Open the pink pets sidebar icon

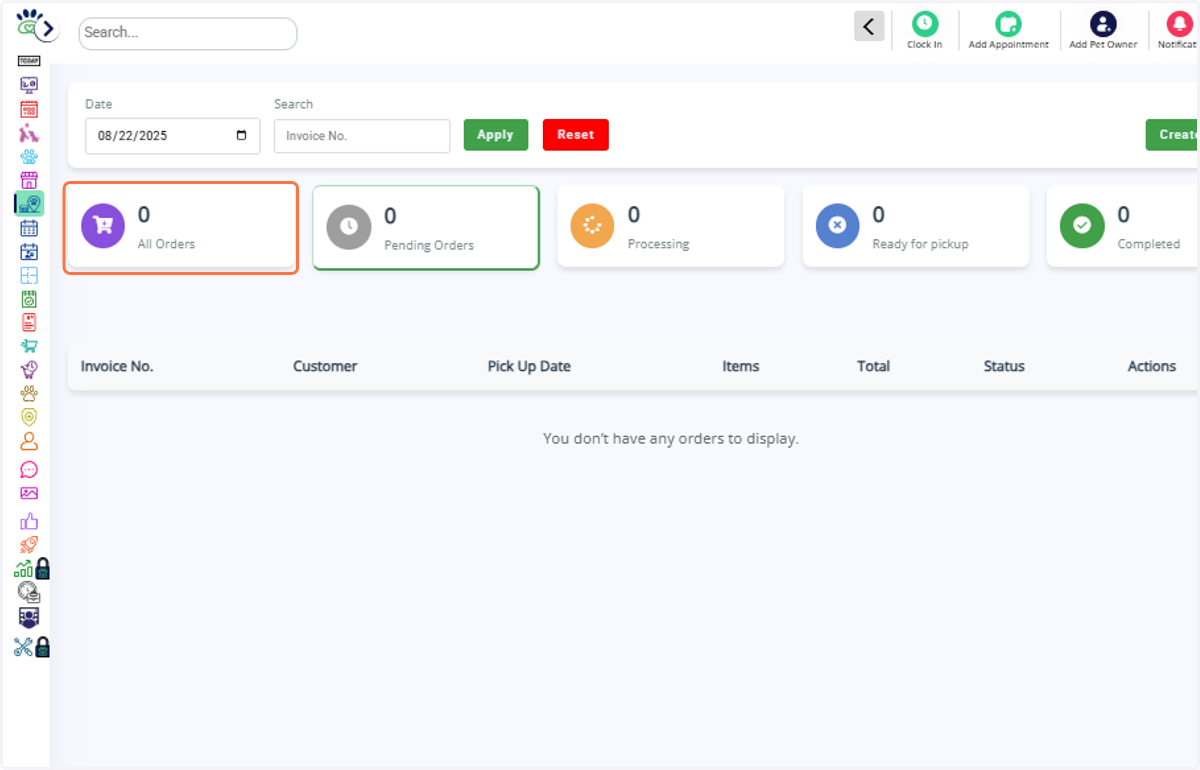pos(29,133)
